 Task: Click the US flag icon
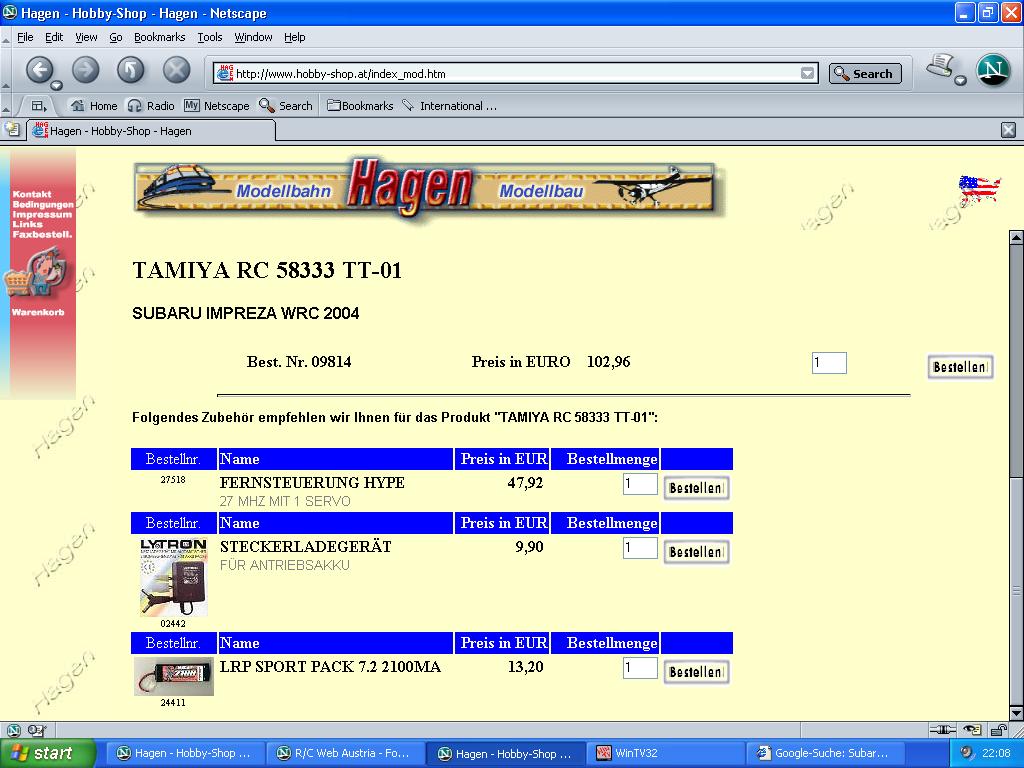[x=979, y=190]
